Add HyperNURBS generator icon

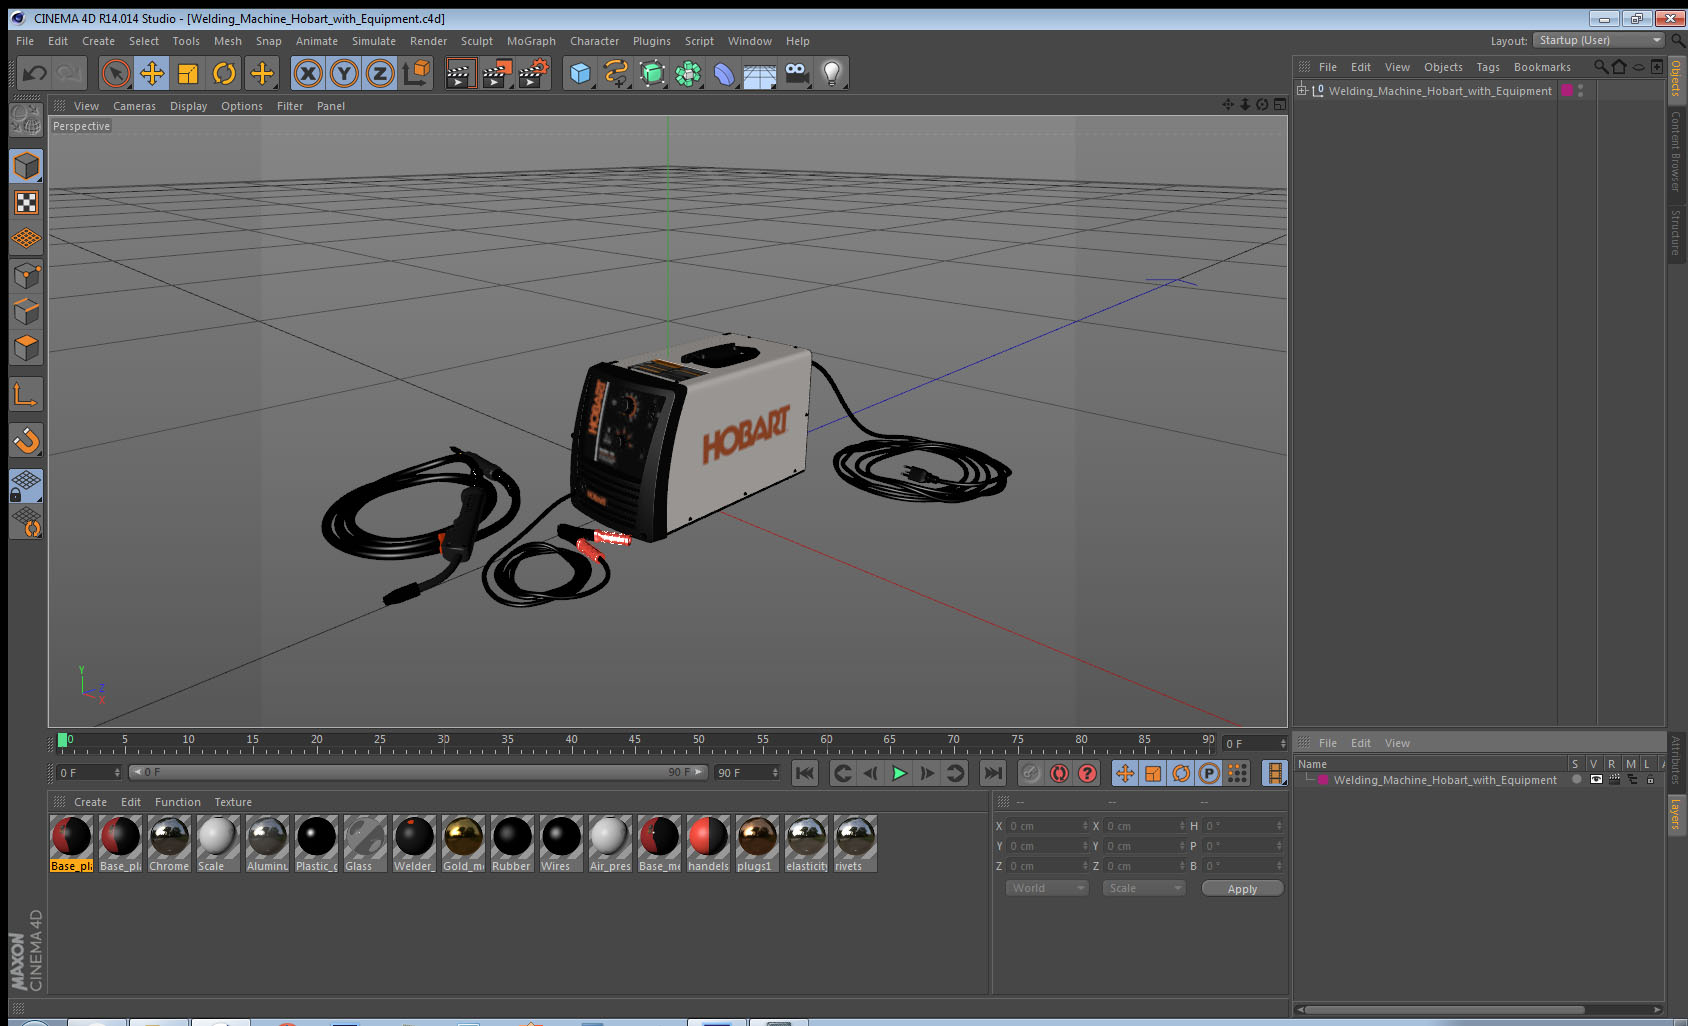pyautogui.click(x=652, y=73)
